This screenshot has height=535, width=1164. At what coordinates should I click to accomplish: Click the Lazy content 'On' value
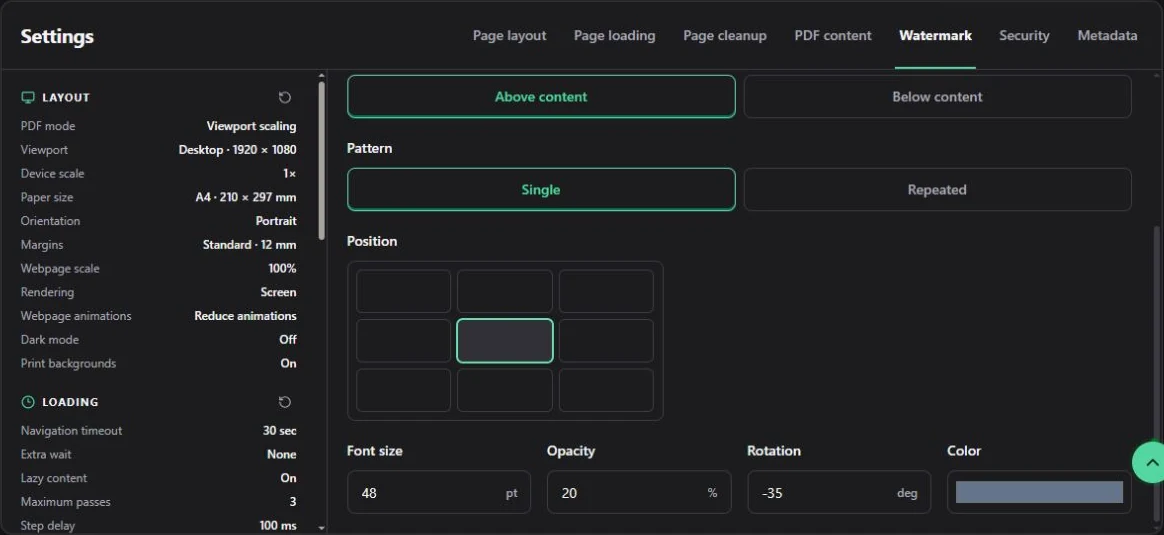[289, 478]
